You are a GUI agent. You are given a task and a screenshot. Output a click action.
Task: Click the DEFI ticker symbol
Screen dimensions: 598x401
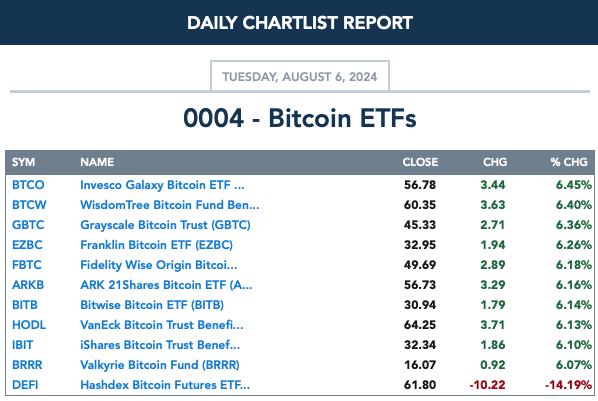click(25, 385)
